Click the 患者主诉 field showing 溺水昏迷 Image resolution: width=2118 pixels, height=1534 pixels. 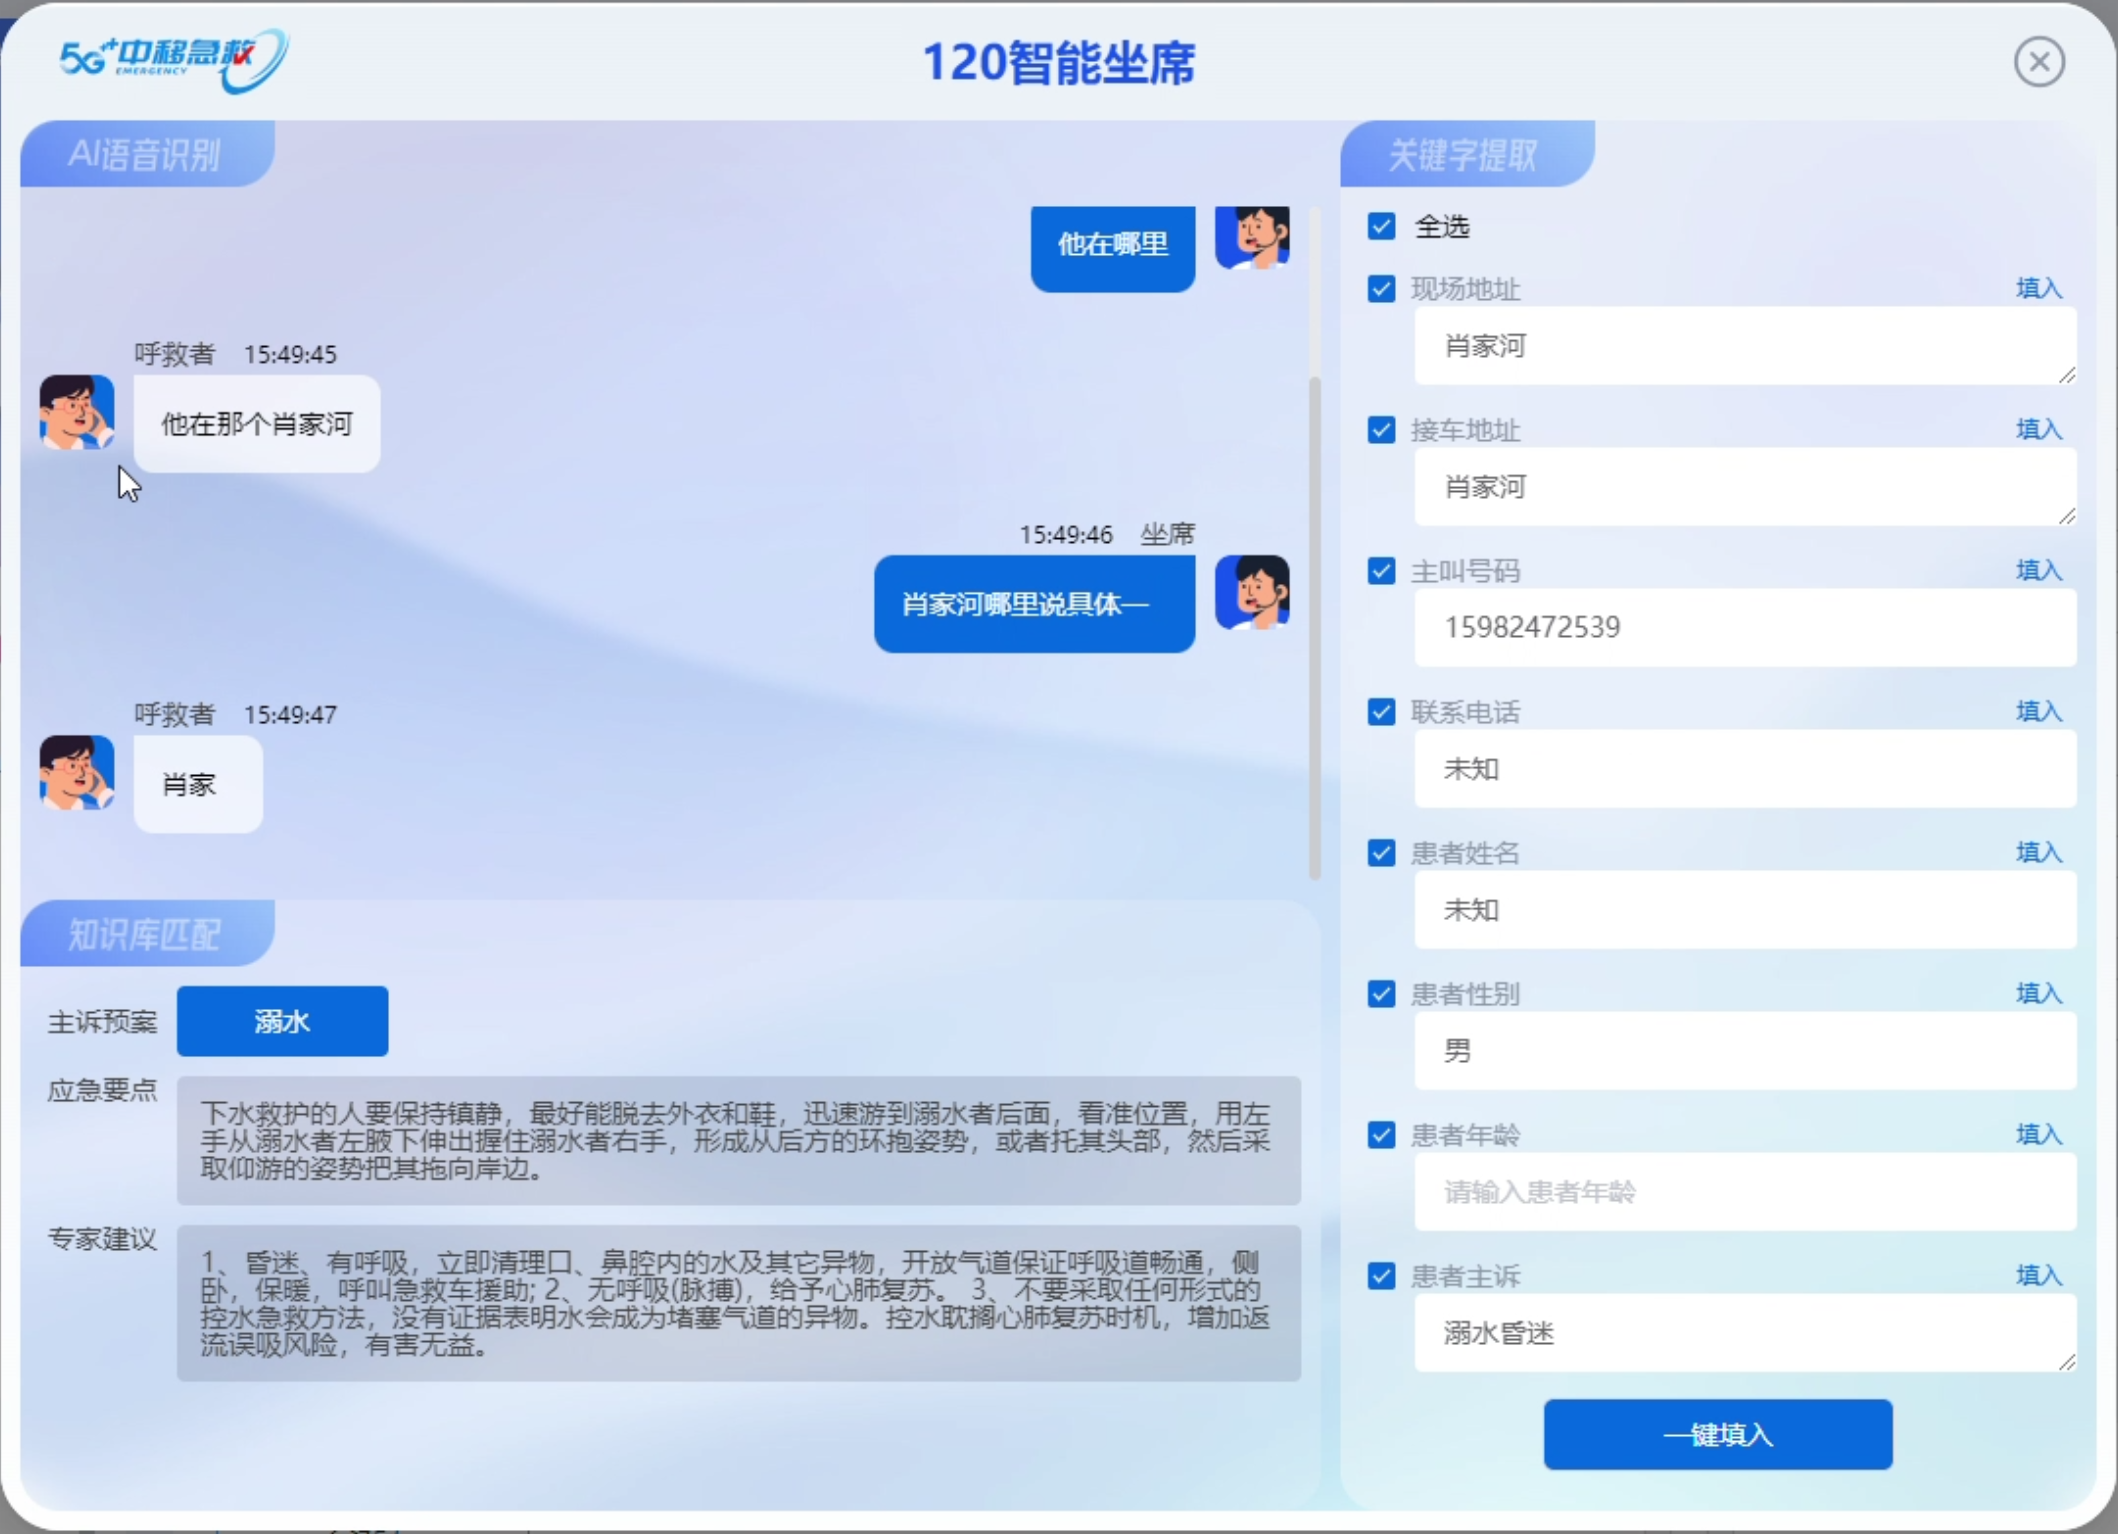[x=1745, y=1333]
